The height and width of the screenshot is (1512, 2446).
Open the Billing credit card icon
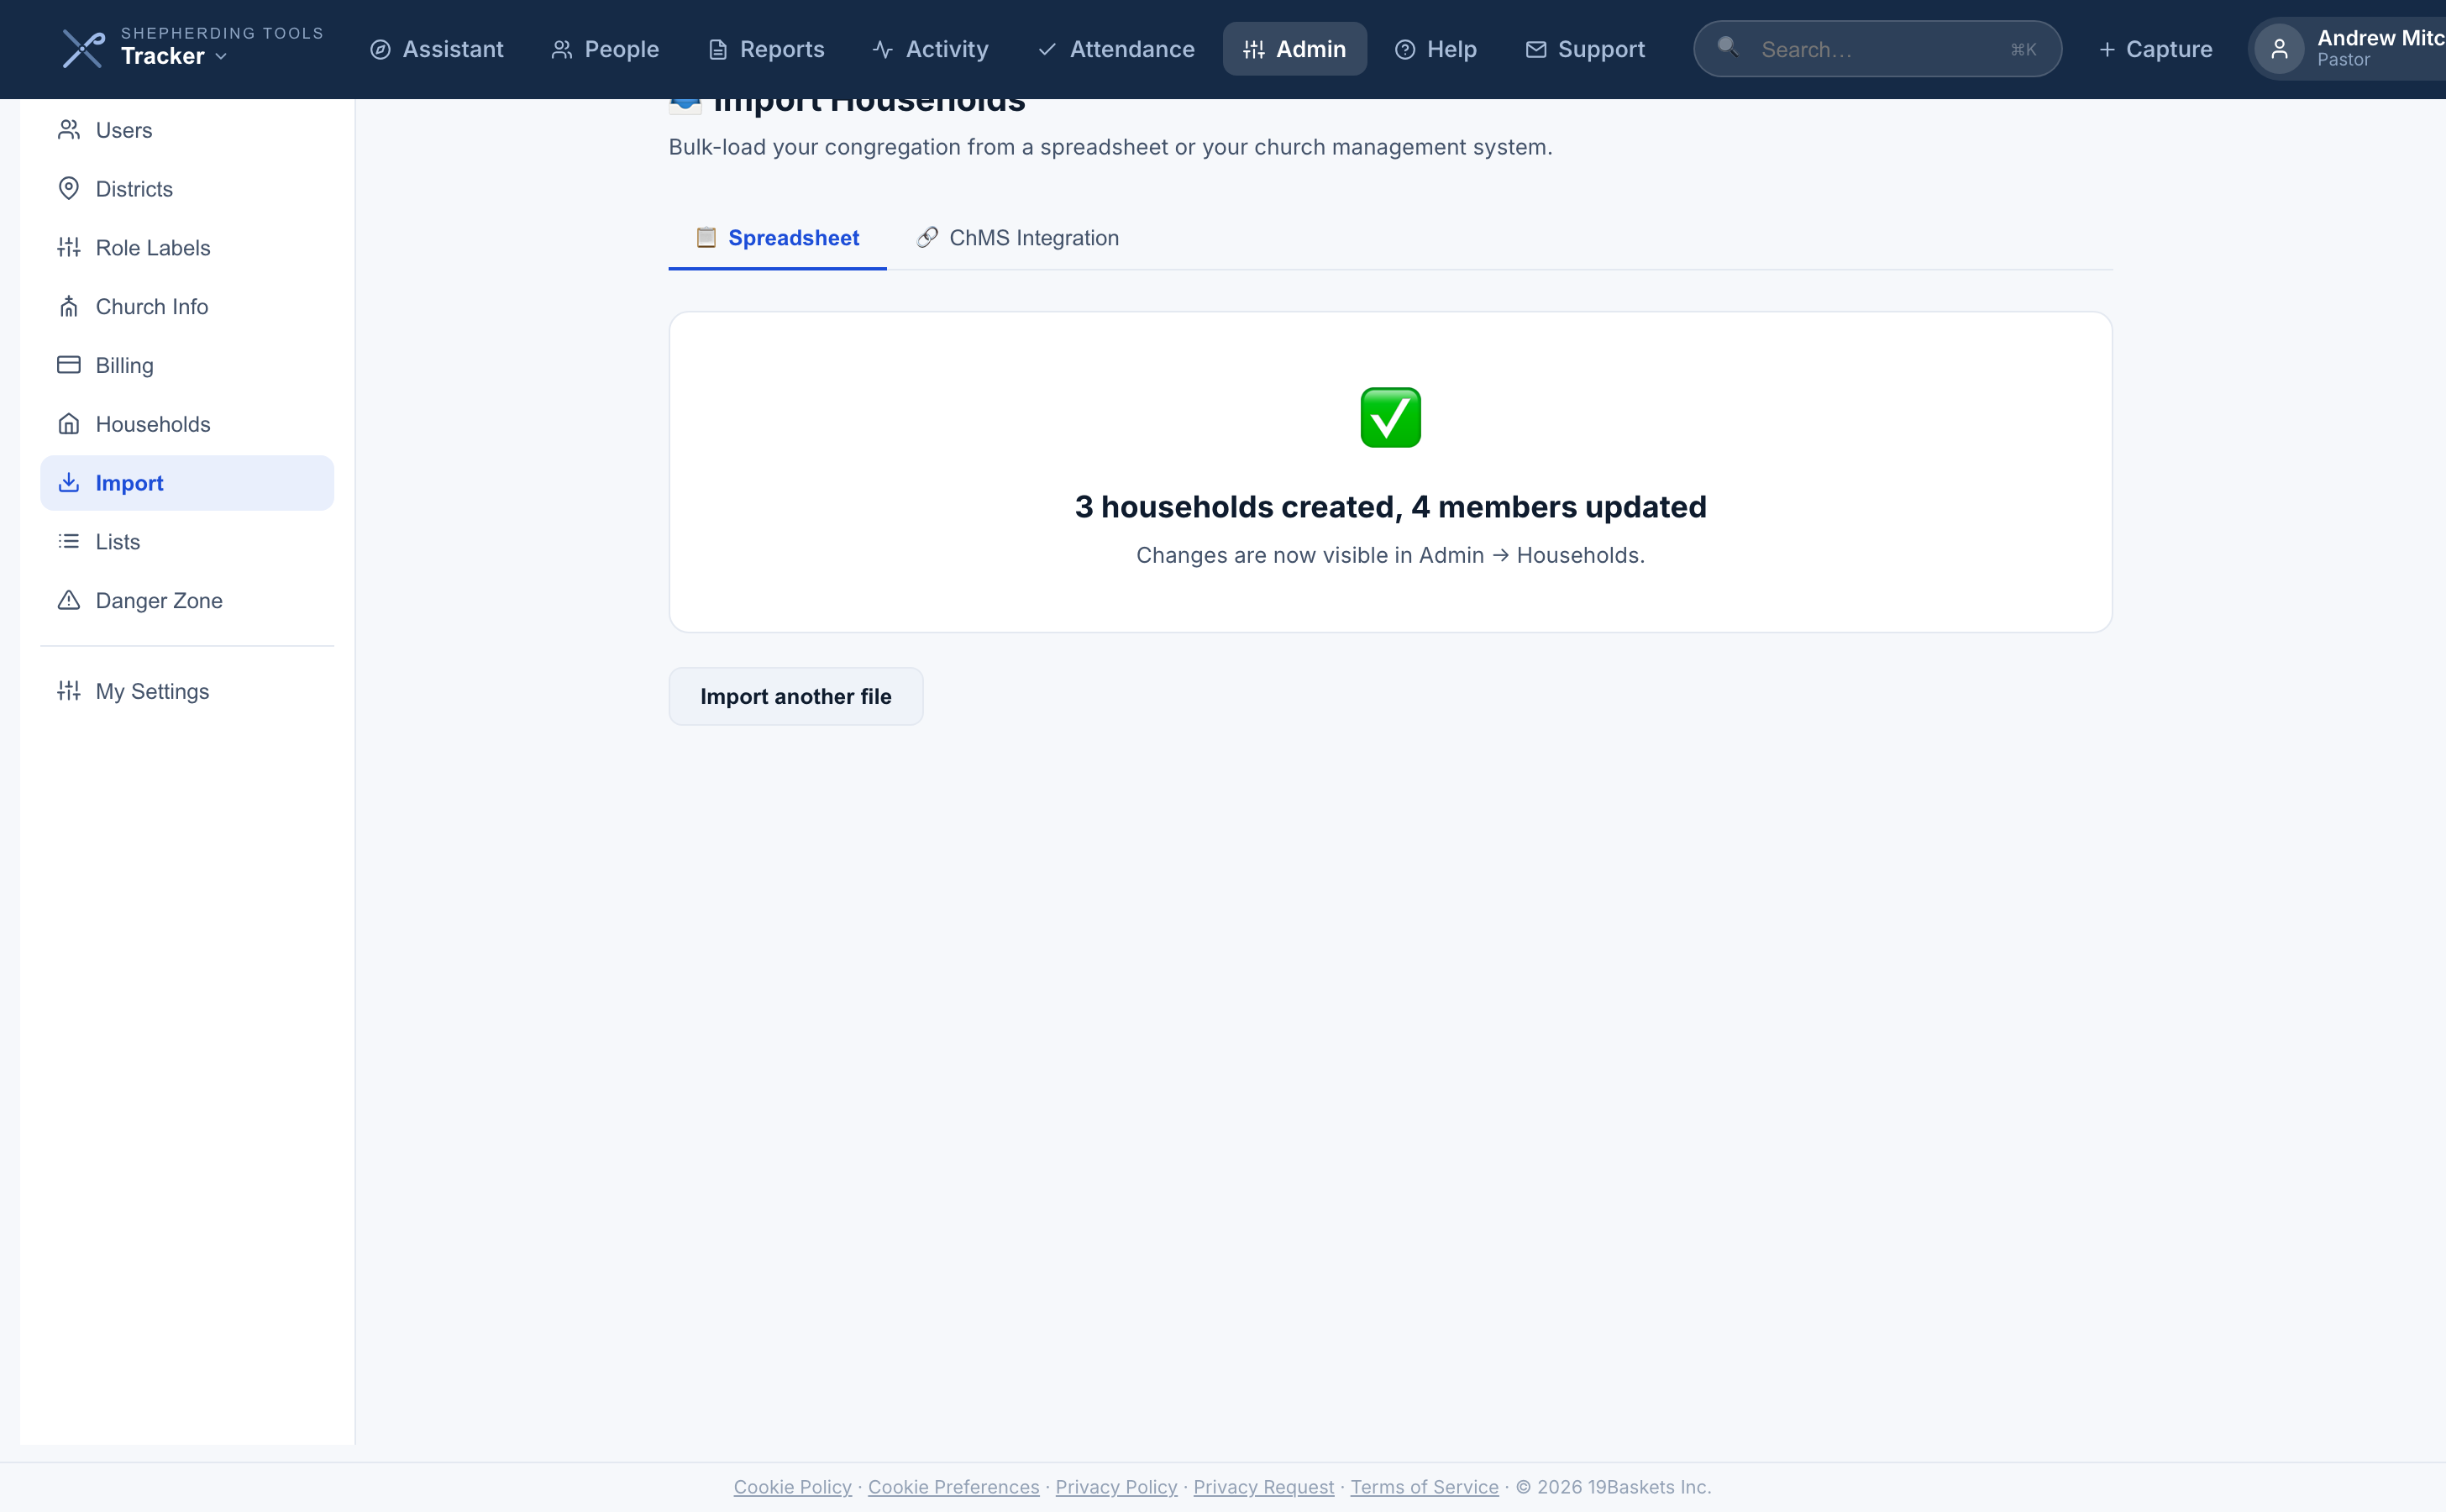pos(69,365)
